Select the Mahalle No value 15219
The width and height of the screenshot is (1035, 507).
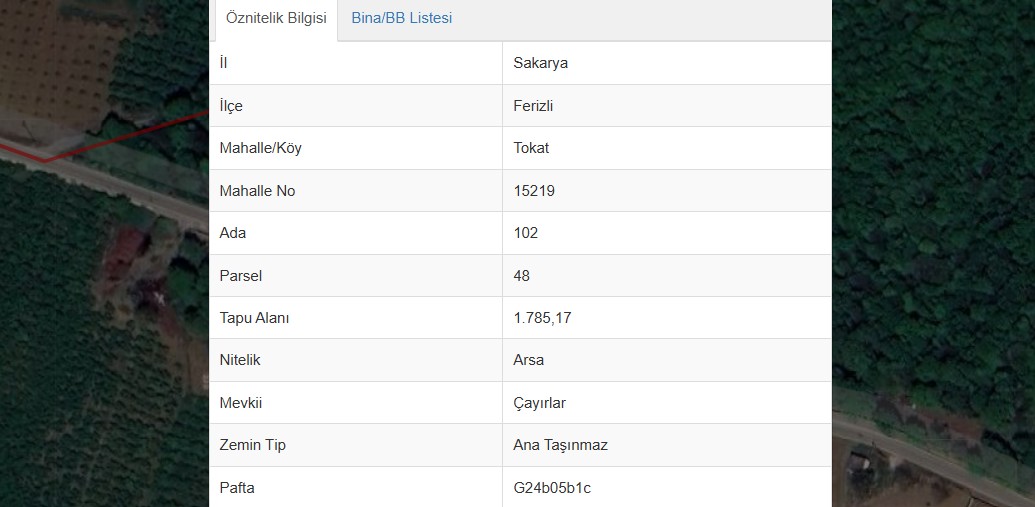(534, 191)
